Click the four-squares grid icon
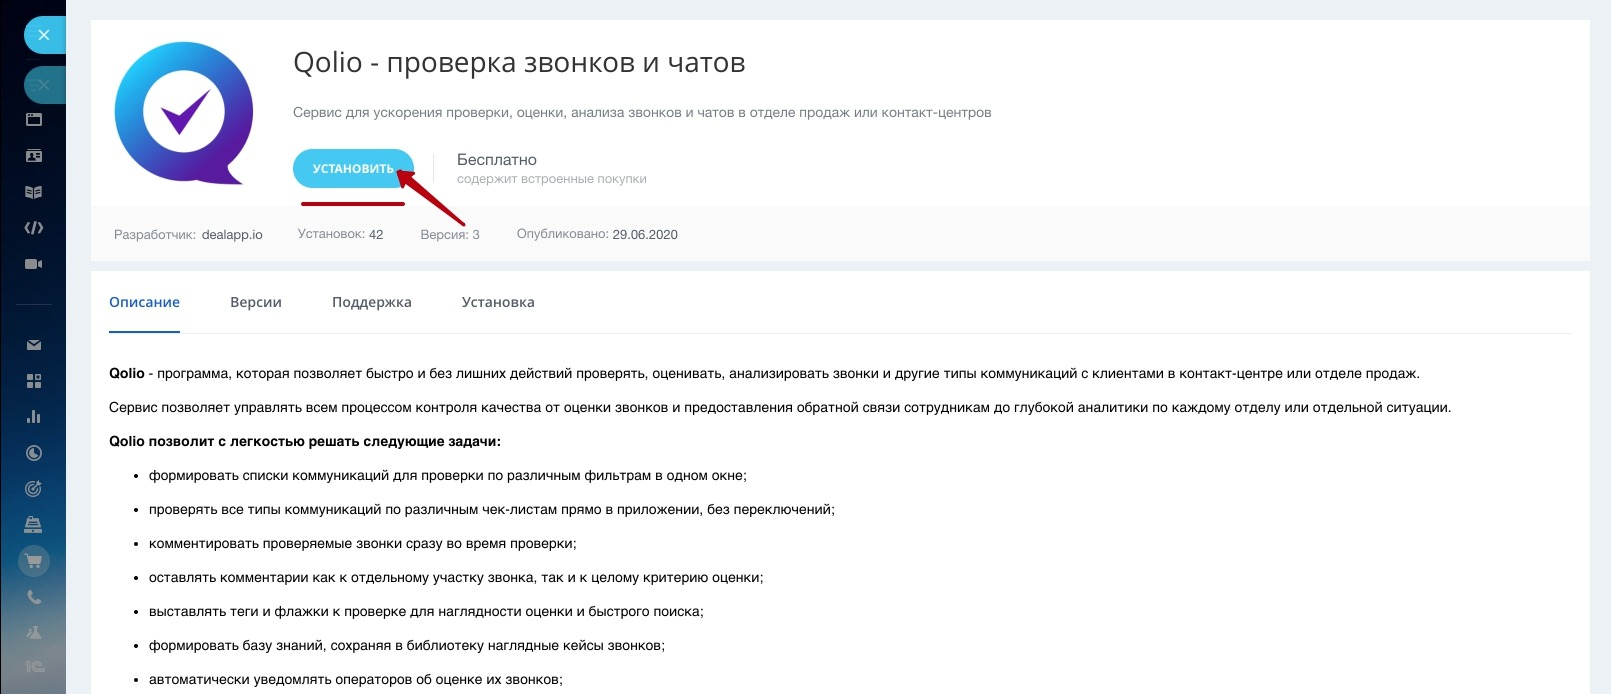Screen dimensions: 1611x694 (34, 381)
